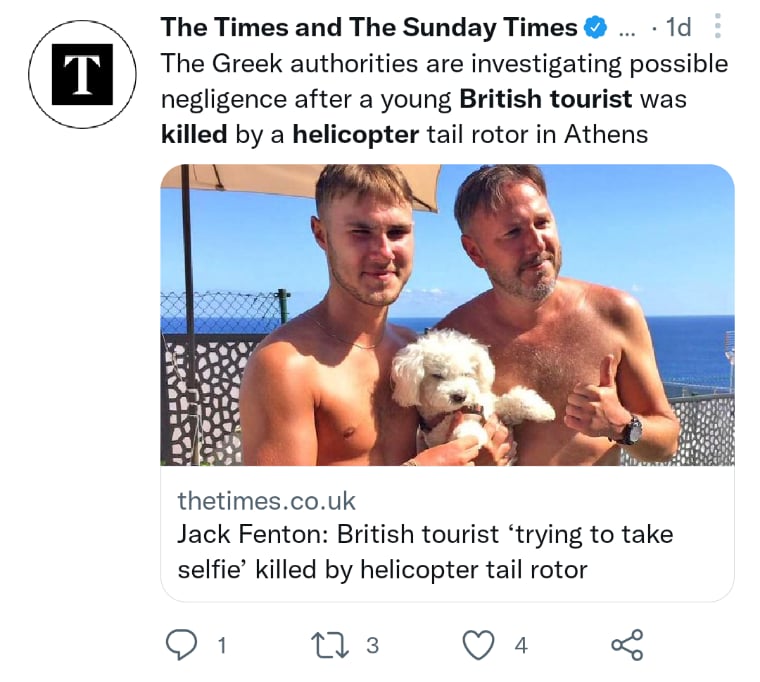Follow the thetimes.co.uk domain link
Screen dimensions: 760x682
[x=266, y=501]
